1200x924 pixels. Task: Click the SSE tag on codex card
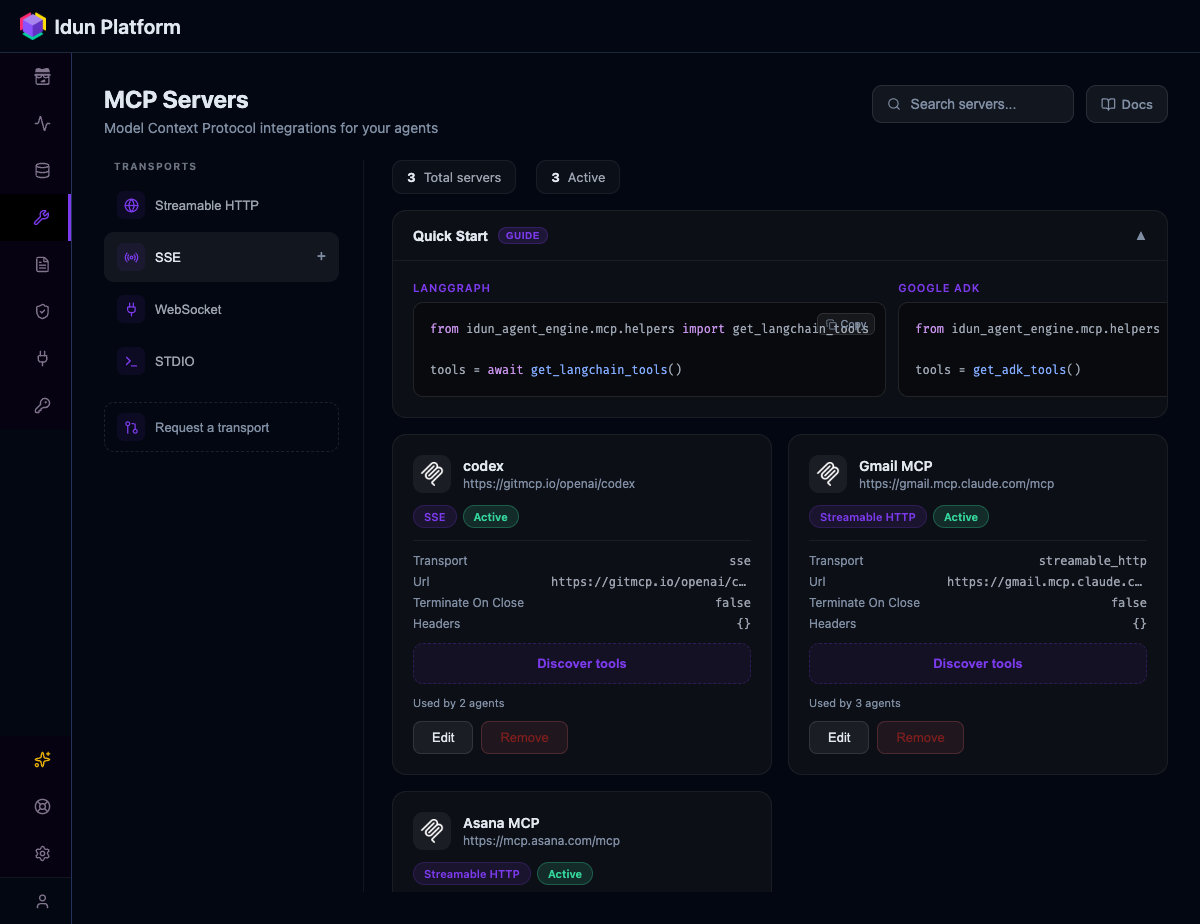coord(435,517)
